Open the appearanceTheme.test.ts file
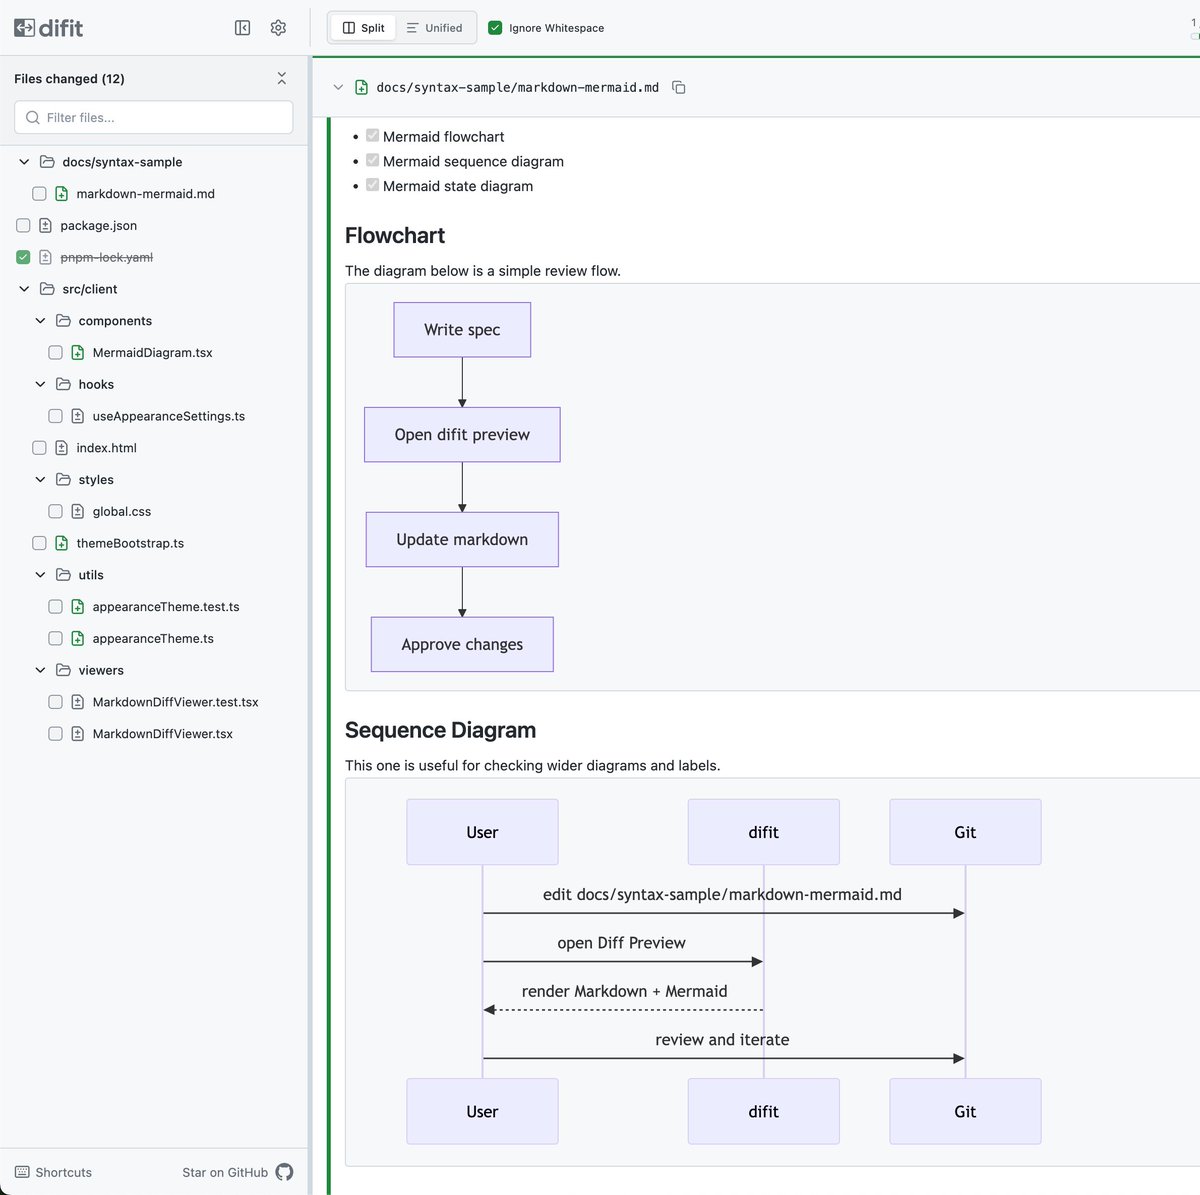 click(x=166, y=607)
